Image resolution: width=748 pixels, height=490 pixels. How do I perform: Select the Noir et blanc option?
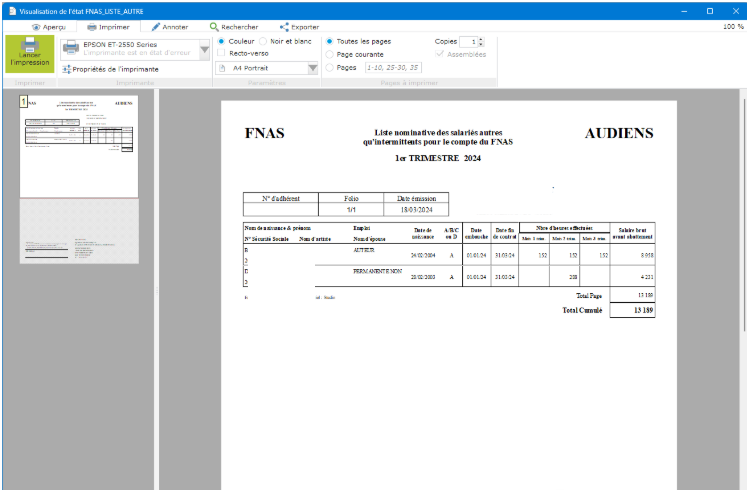click(x=263, y=41)
